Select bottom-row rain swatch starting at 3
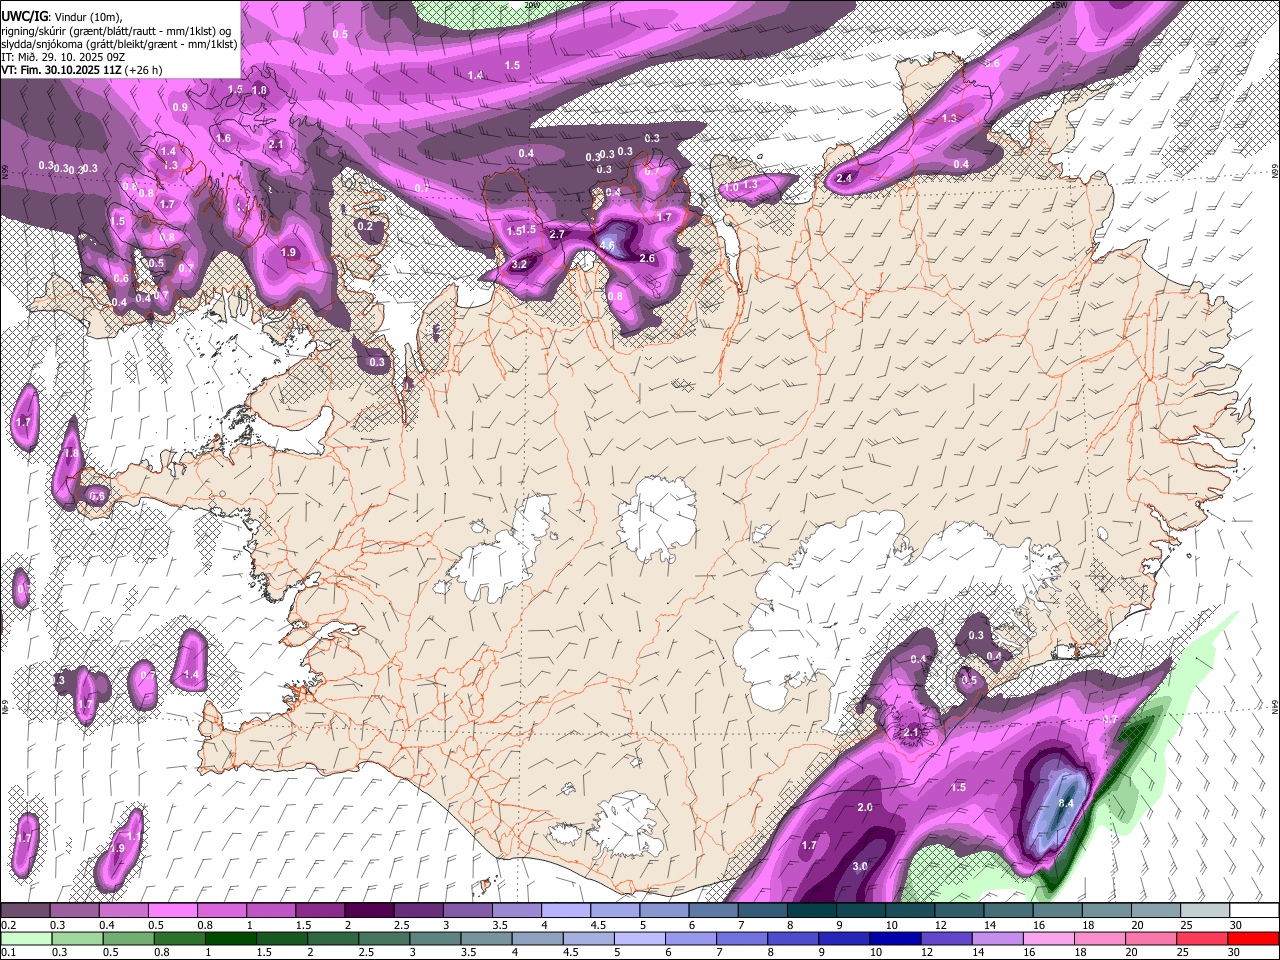The width and height of the screenshot is (1280, 960). [433, 938]
